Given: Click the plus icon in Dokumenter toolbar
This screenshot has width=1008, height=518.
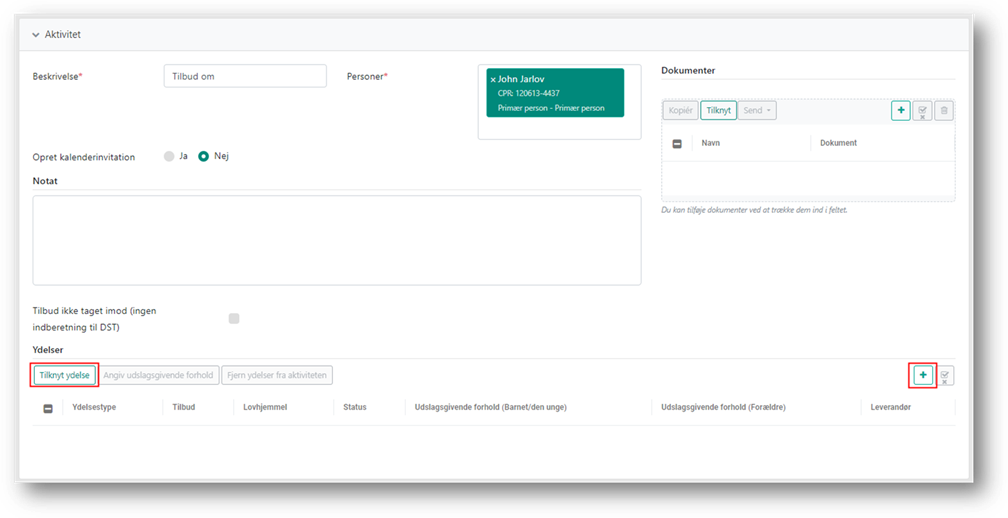Looking at the screenshot, I should click(900, 110).
